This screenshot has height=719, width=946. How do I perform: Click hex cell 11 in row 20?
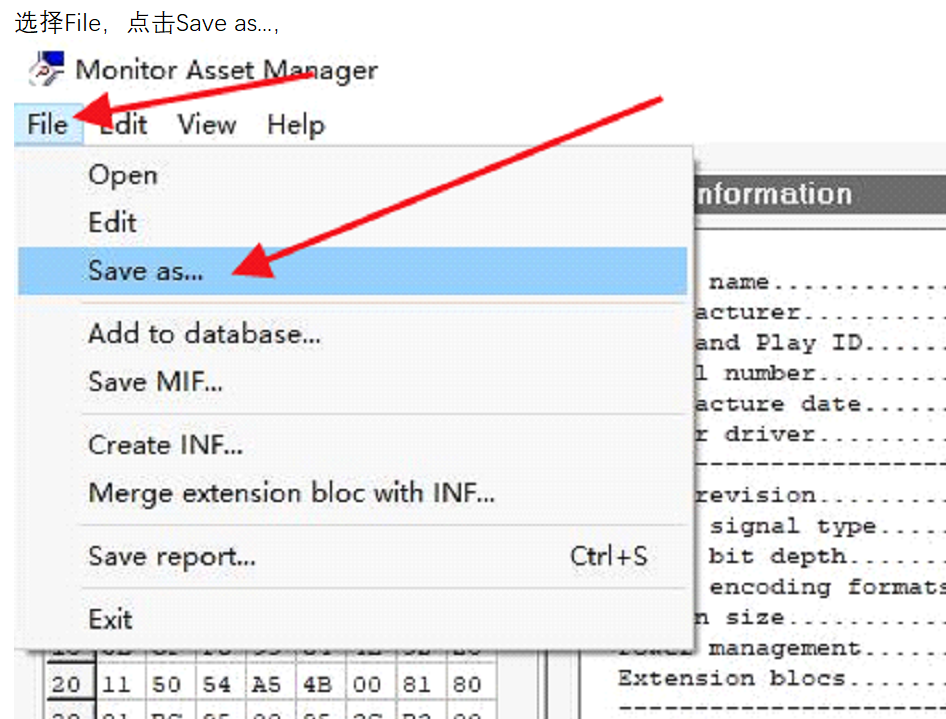coord(119,685)
